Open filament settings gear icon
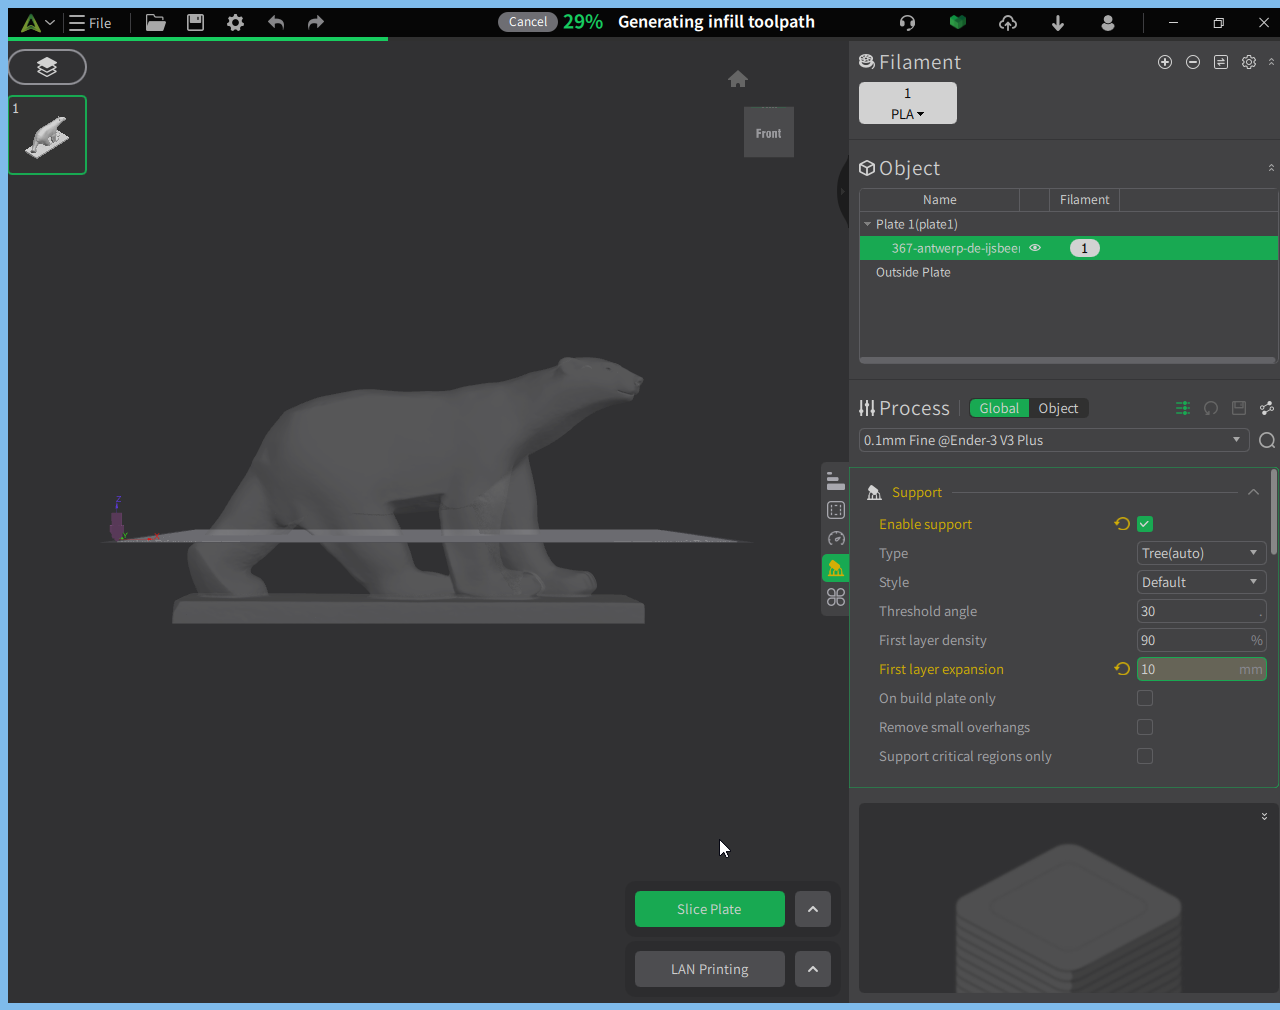Screen dimensions: 1280x1010 (1249, 62)
